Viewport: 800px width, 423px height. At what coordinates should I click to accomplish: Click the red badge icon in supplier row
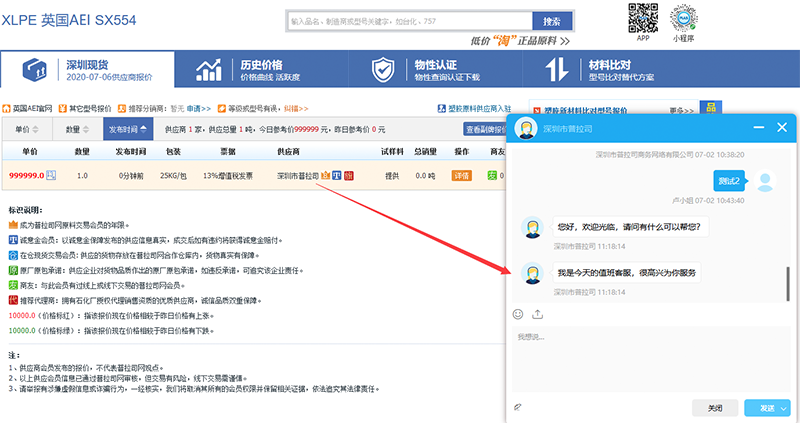[x=348, y=176]
